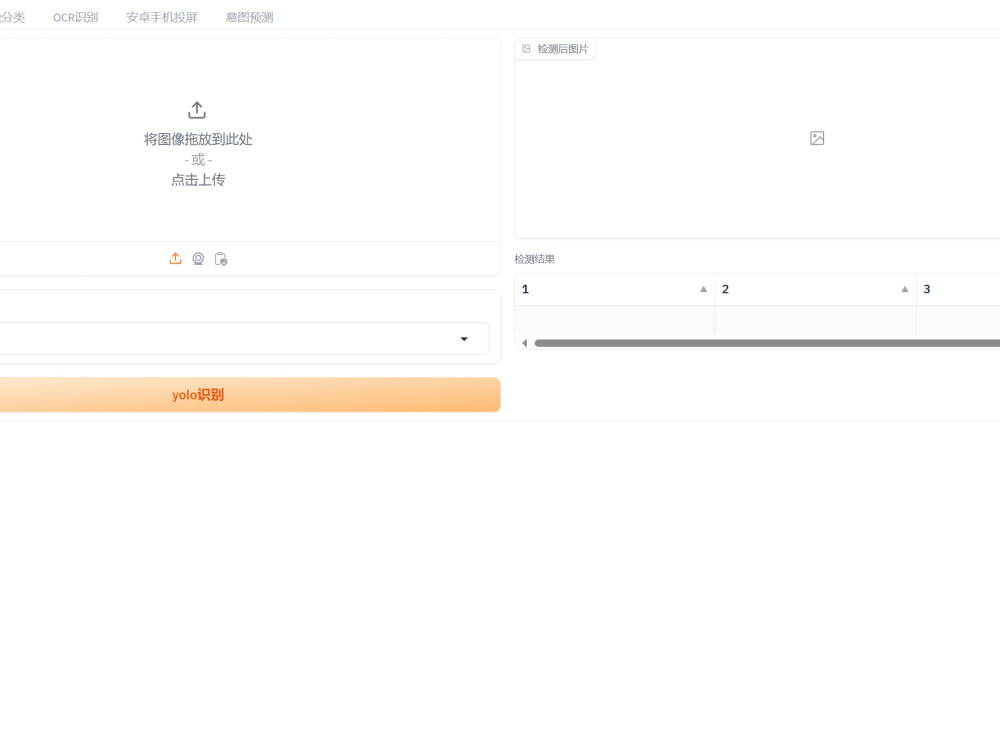Screen dimensions: 1000x750
Task: Switch to the OCR识别 tab
Action: click(75, 17)
